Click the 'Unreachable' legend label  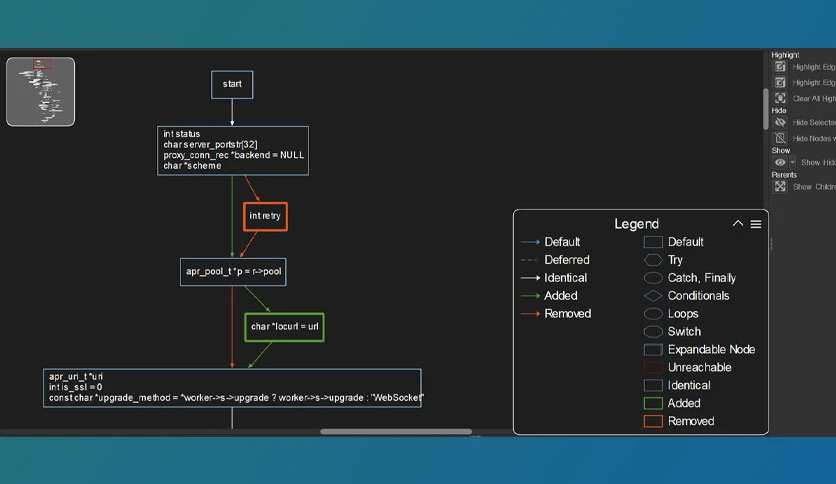click(700, 368)
